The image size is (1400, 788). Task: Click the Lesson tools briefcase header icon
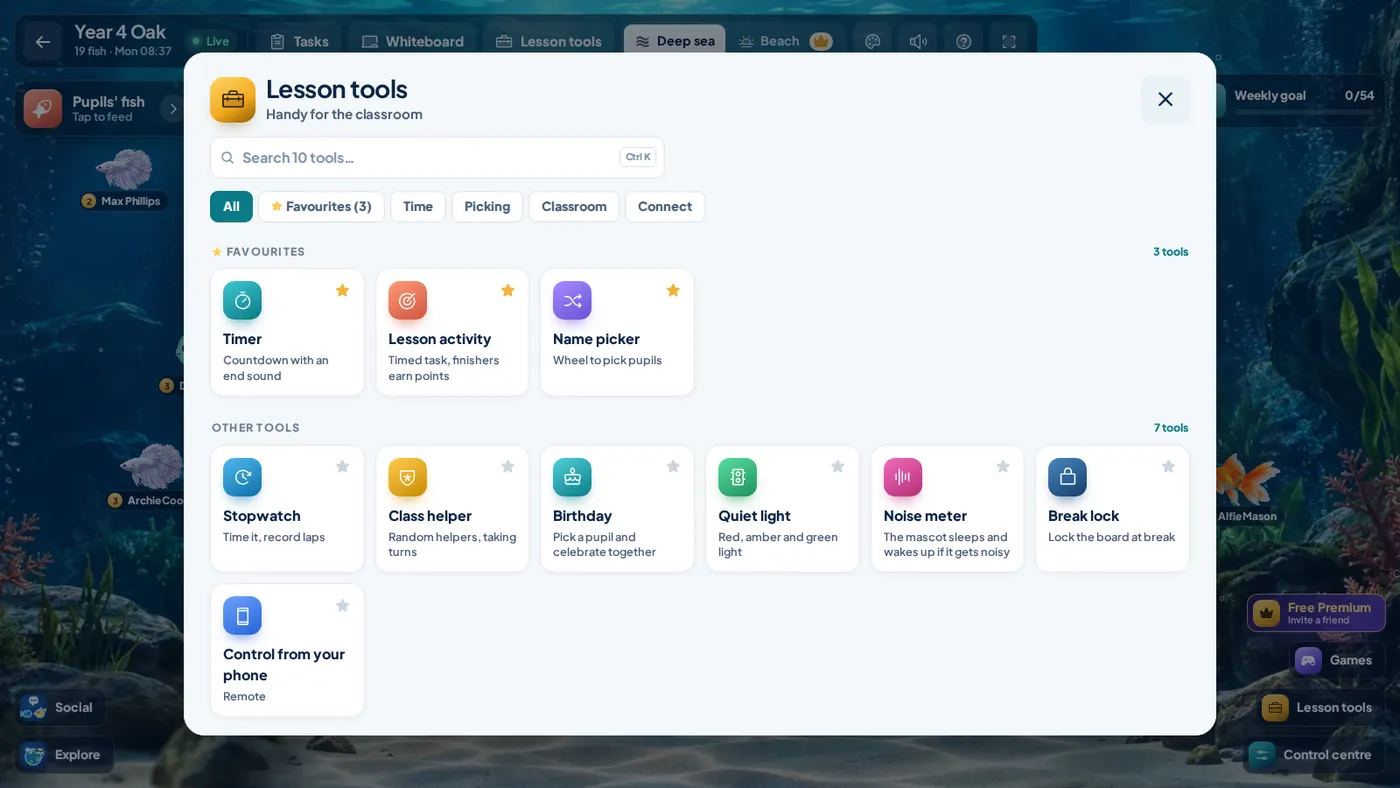(233, 100)
